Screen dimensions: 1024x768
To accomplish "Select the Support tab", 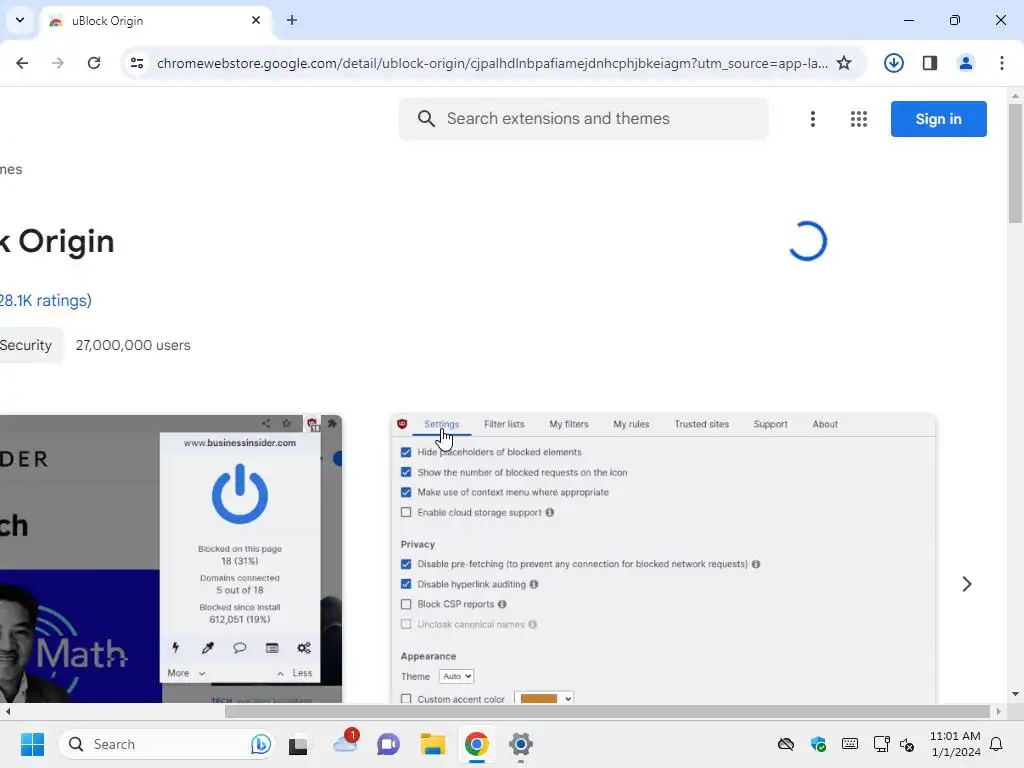I will click(770, 424).
